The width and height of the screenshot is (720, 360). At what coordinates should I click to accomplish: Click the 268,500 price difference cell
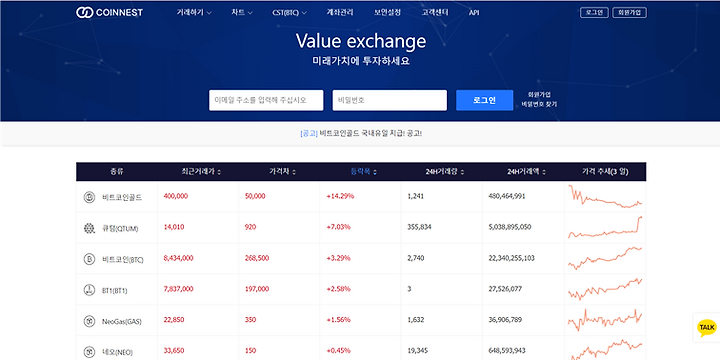coord(257,258)
